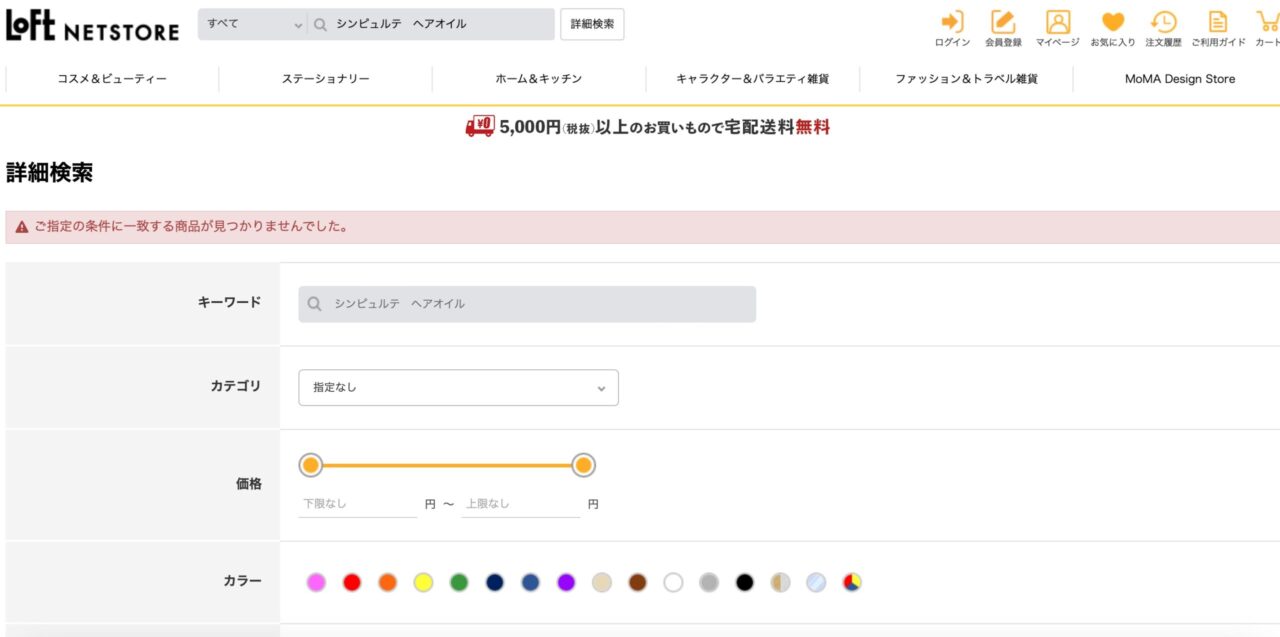This screenshot has height=637, width=1280.
Task: Select the red color swatch
Action: point(352,582)
